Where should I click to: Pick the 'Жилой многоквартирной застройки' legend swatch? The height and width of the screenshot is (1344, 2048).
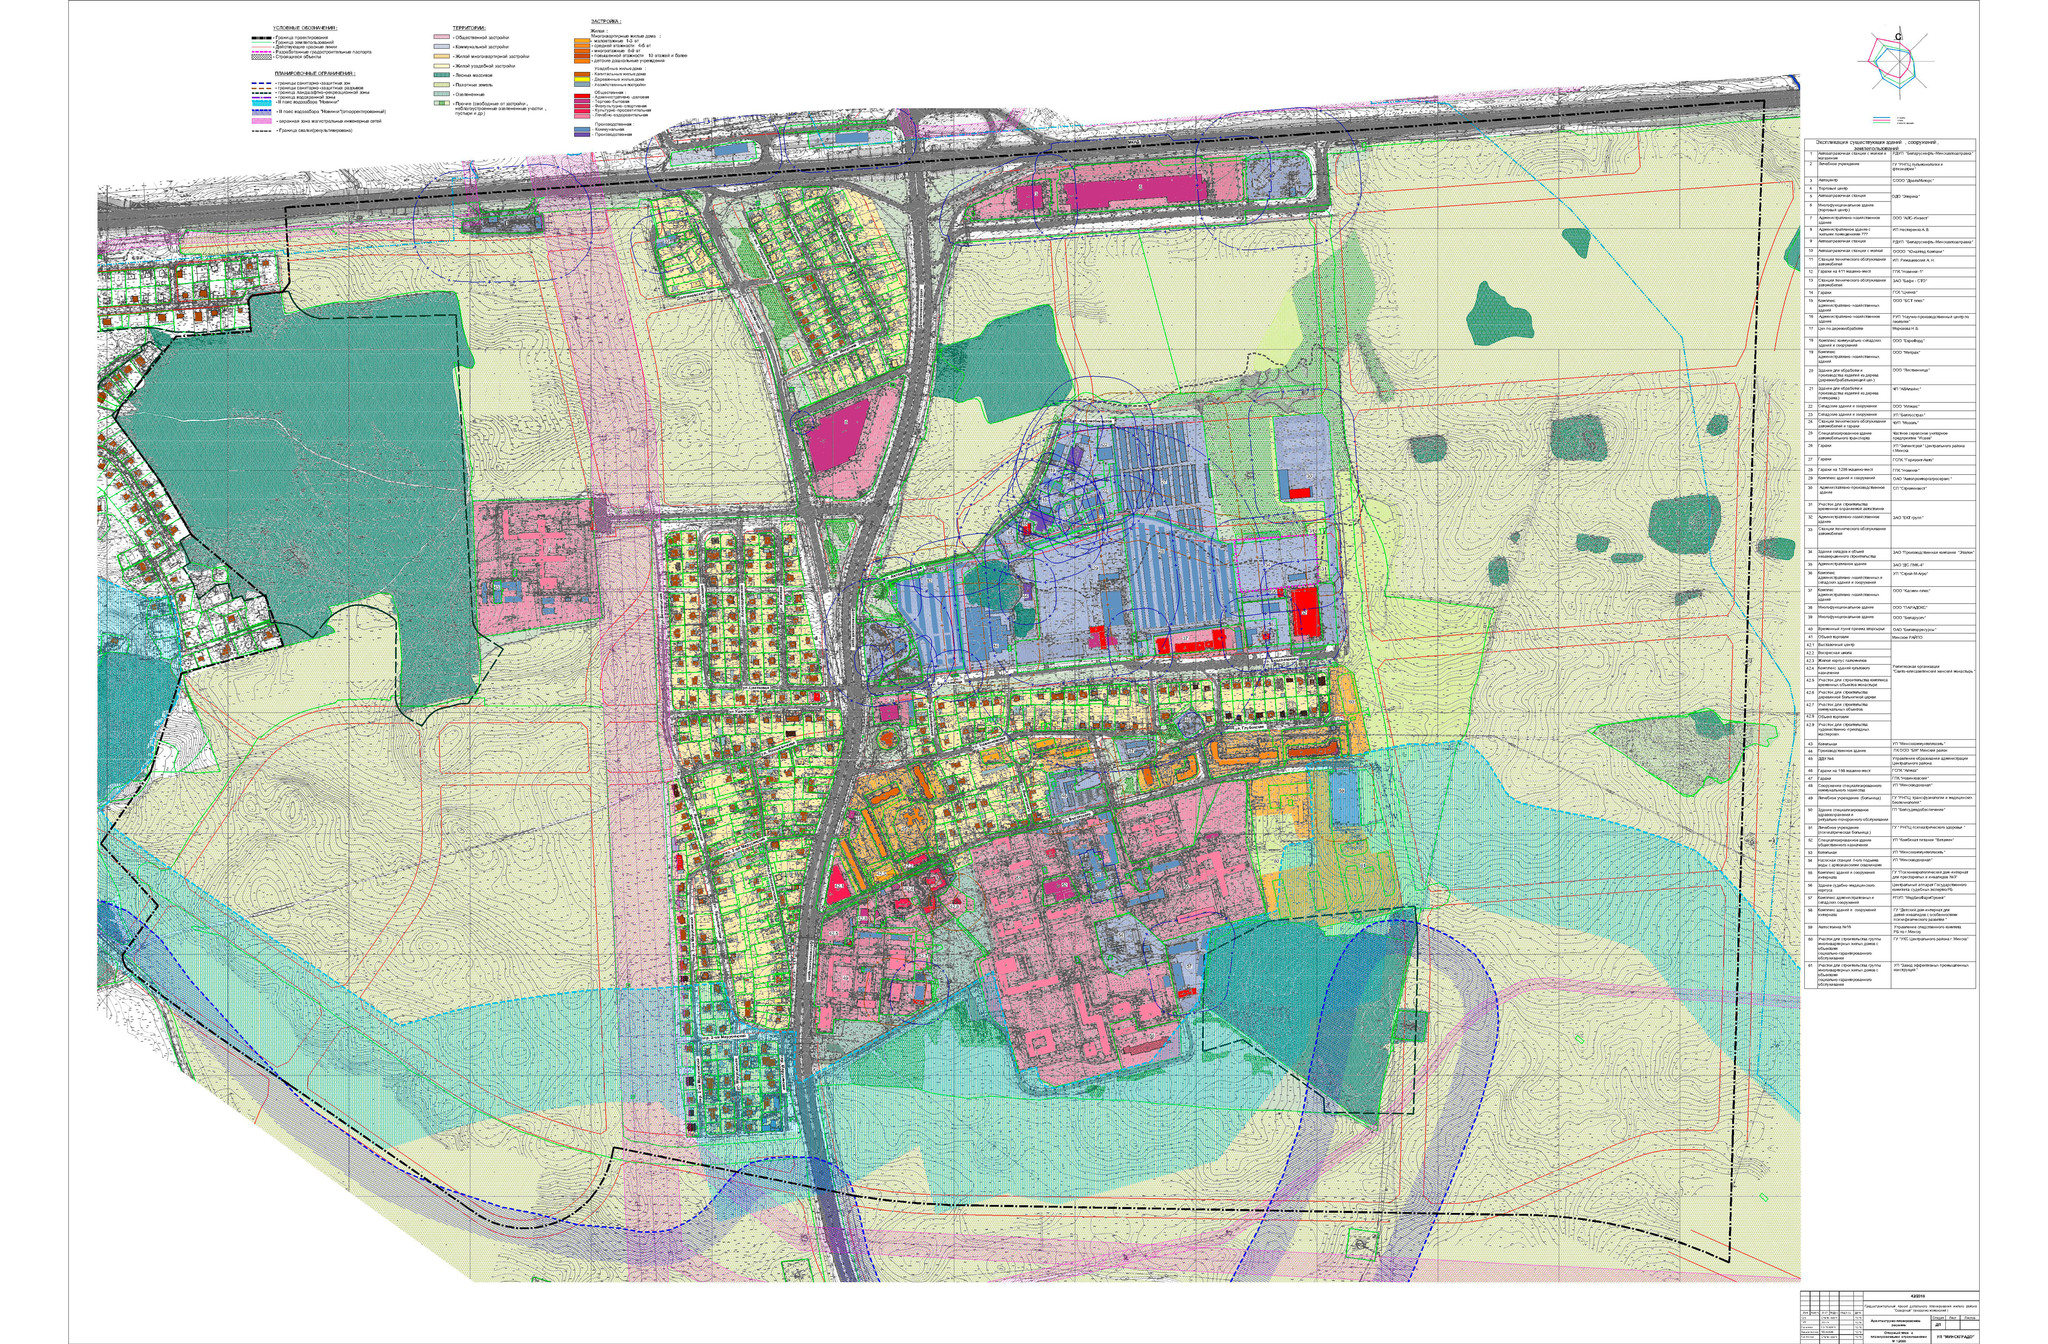tap(442, 56)
